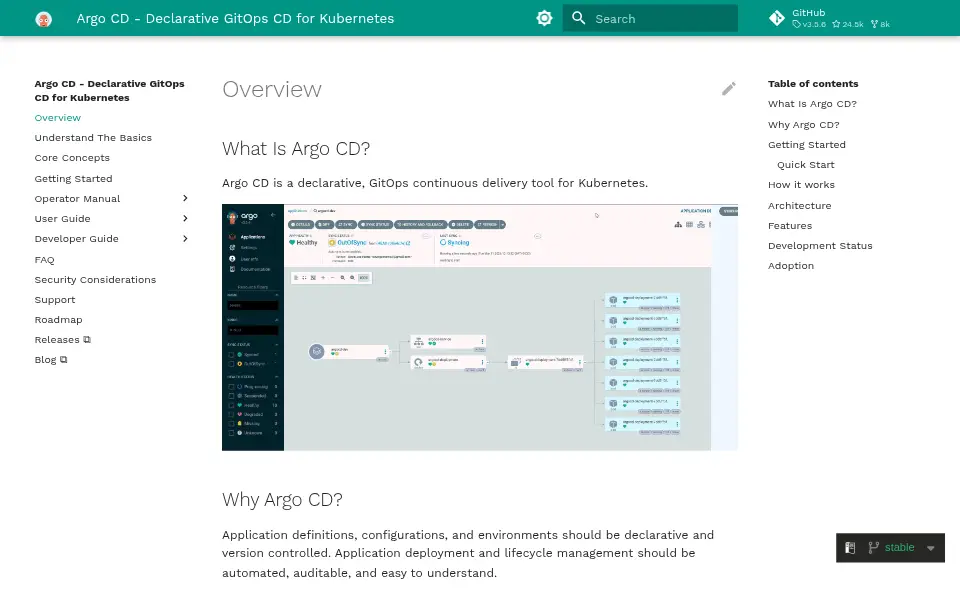Jump to Development Status section

(820, 246)
